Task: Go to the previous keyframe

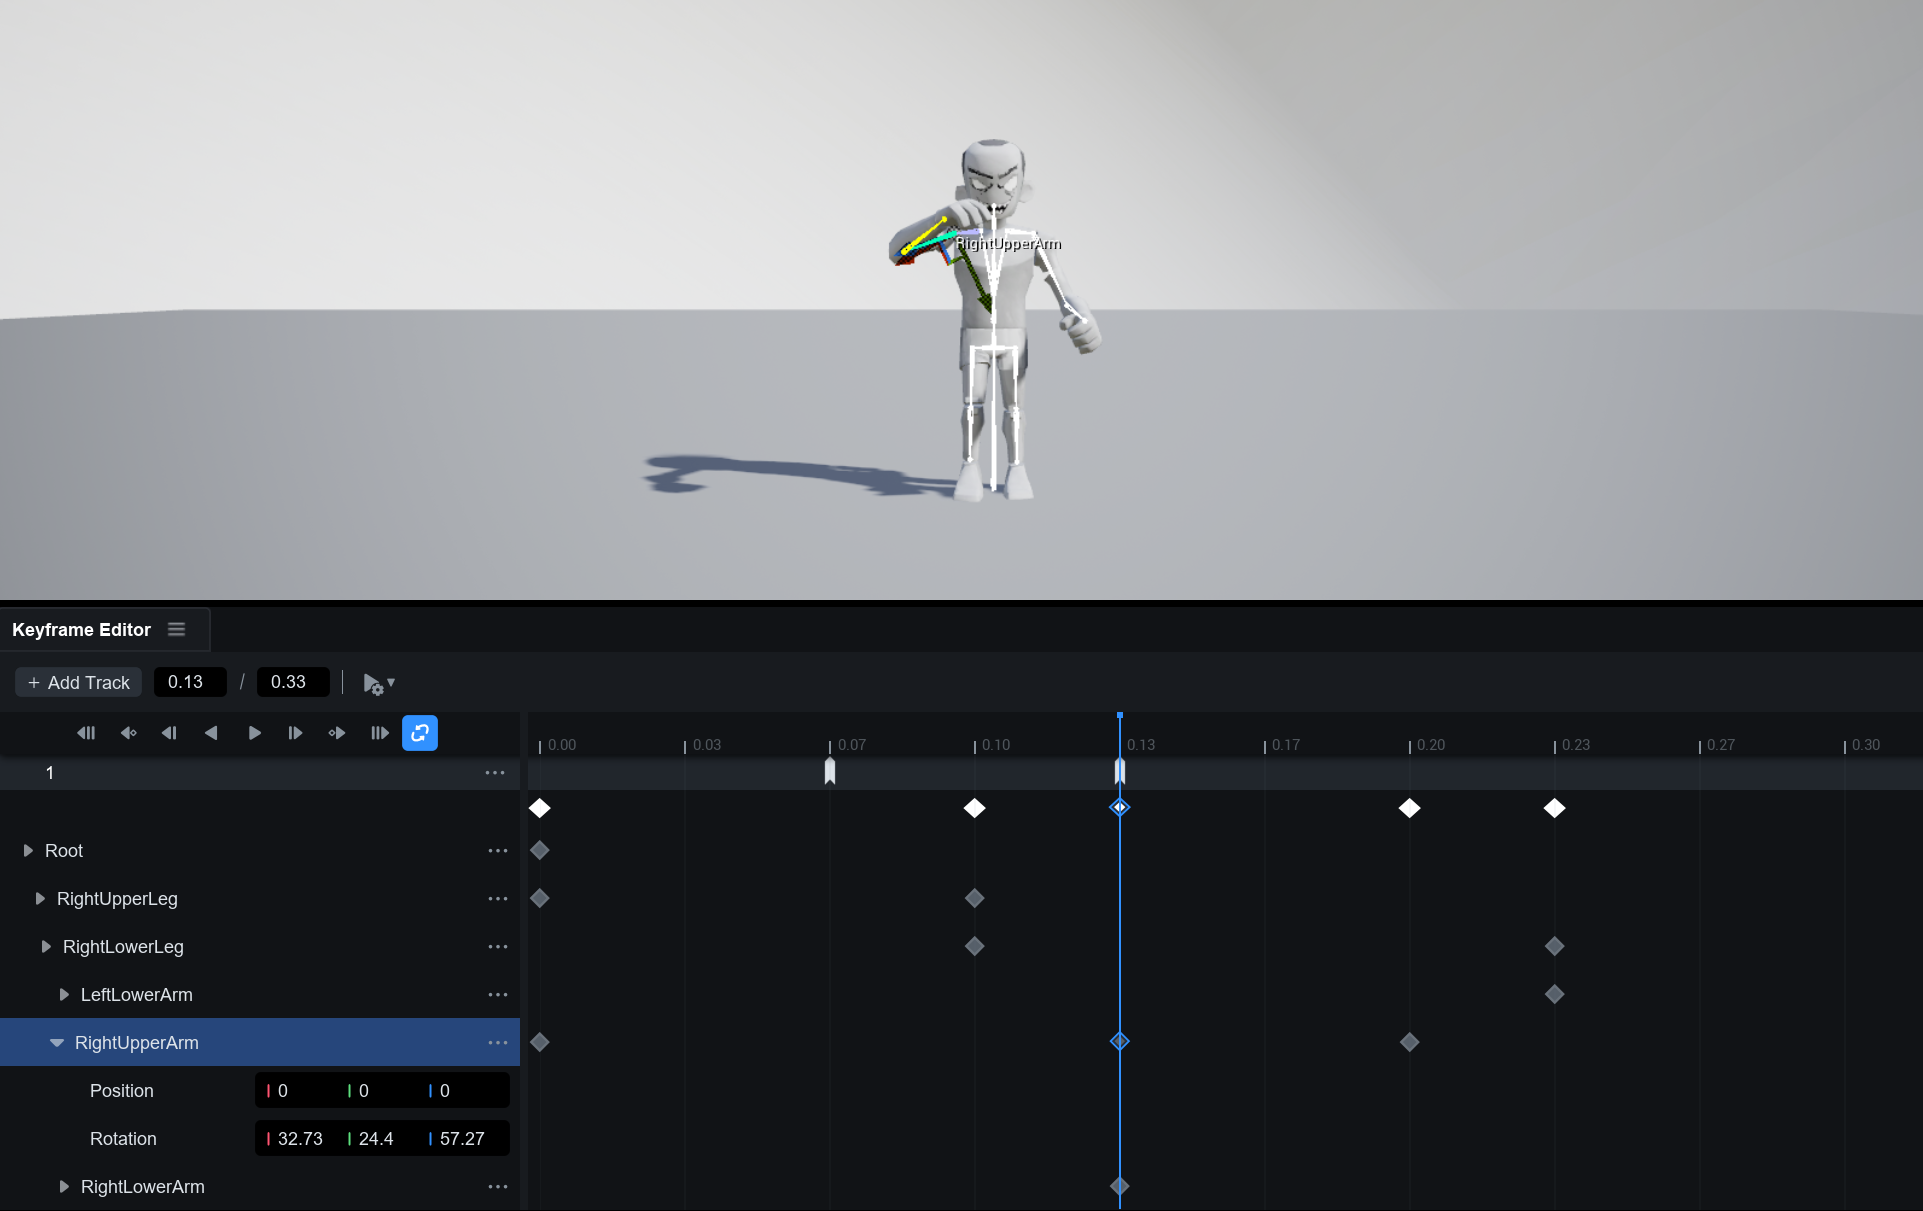Action: coord(128,733)
